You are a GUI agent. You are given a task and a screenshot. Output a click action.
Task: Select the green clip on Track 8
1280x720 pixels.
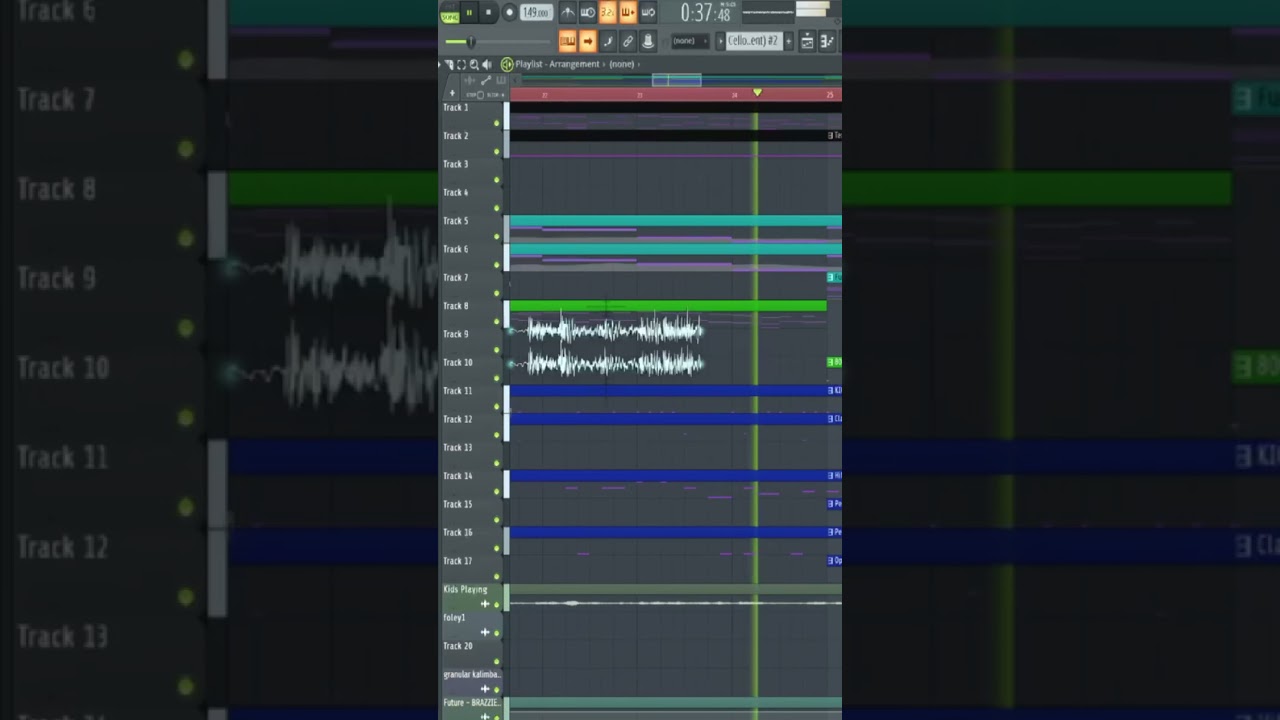[x=668, y=305]
